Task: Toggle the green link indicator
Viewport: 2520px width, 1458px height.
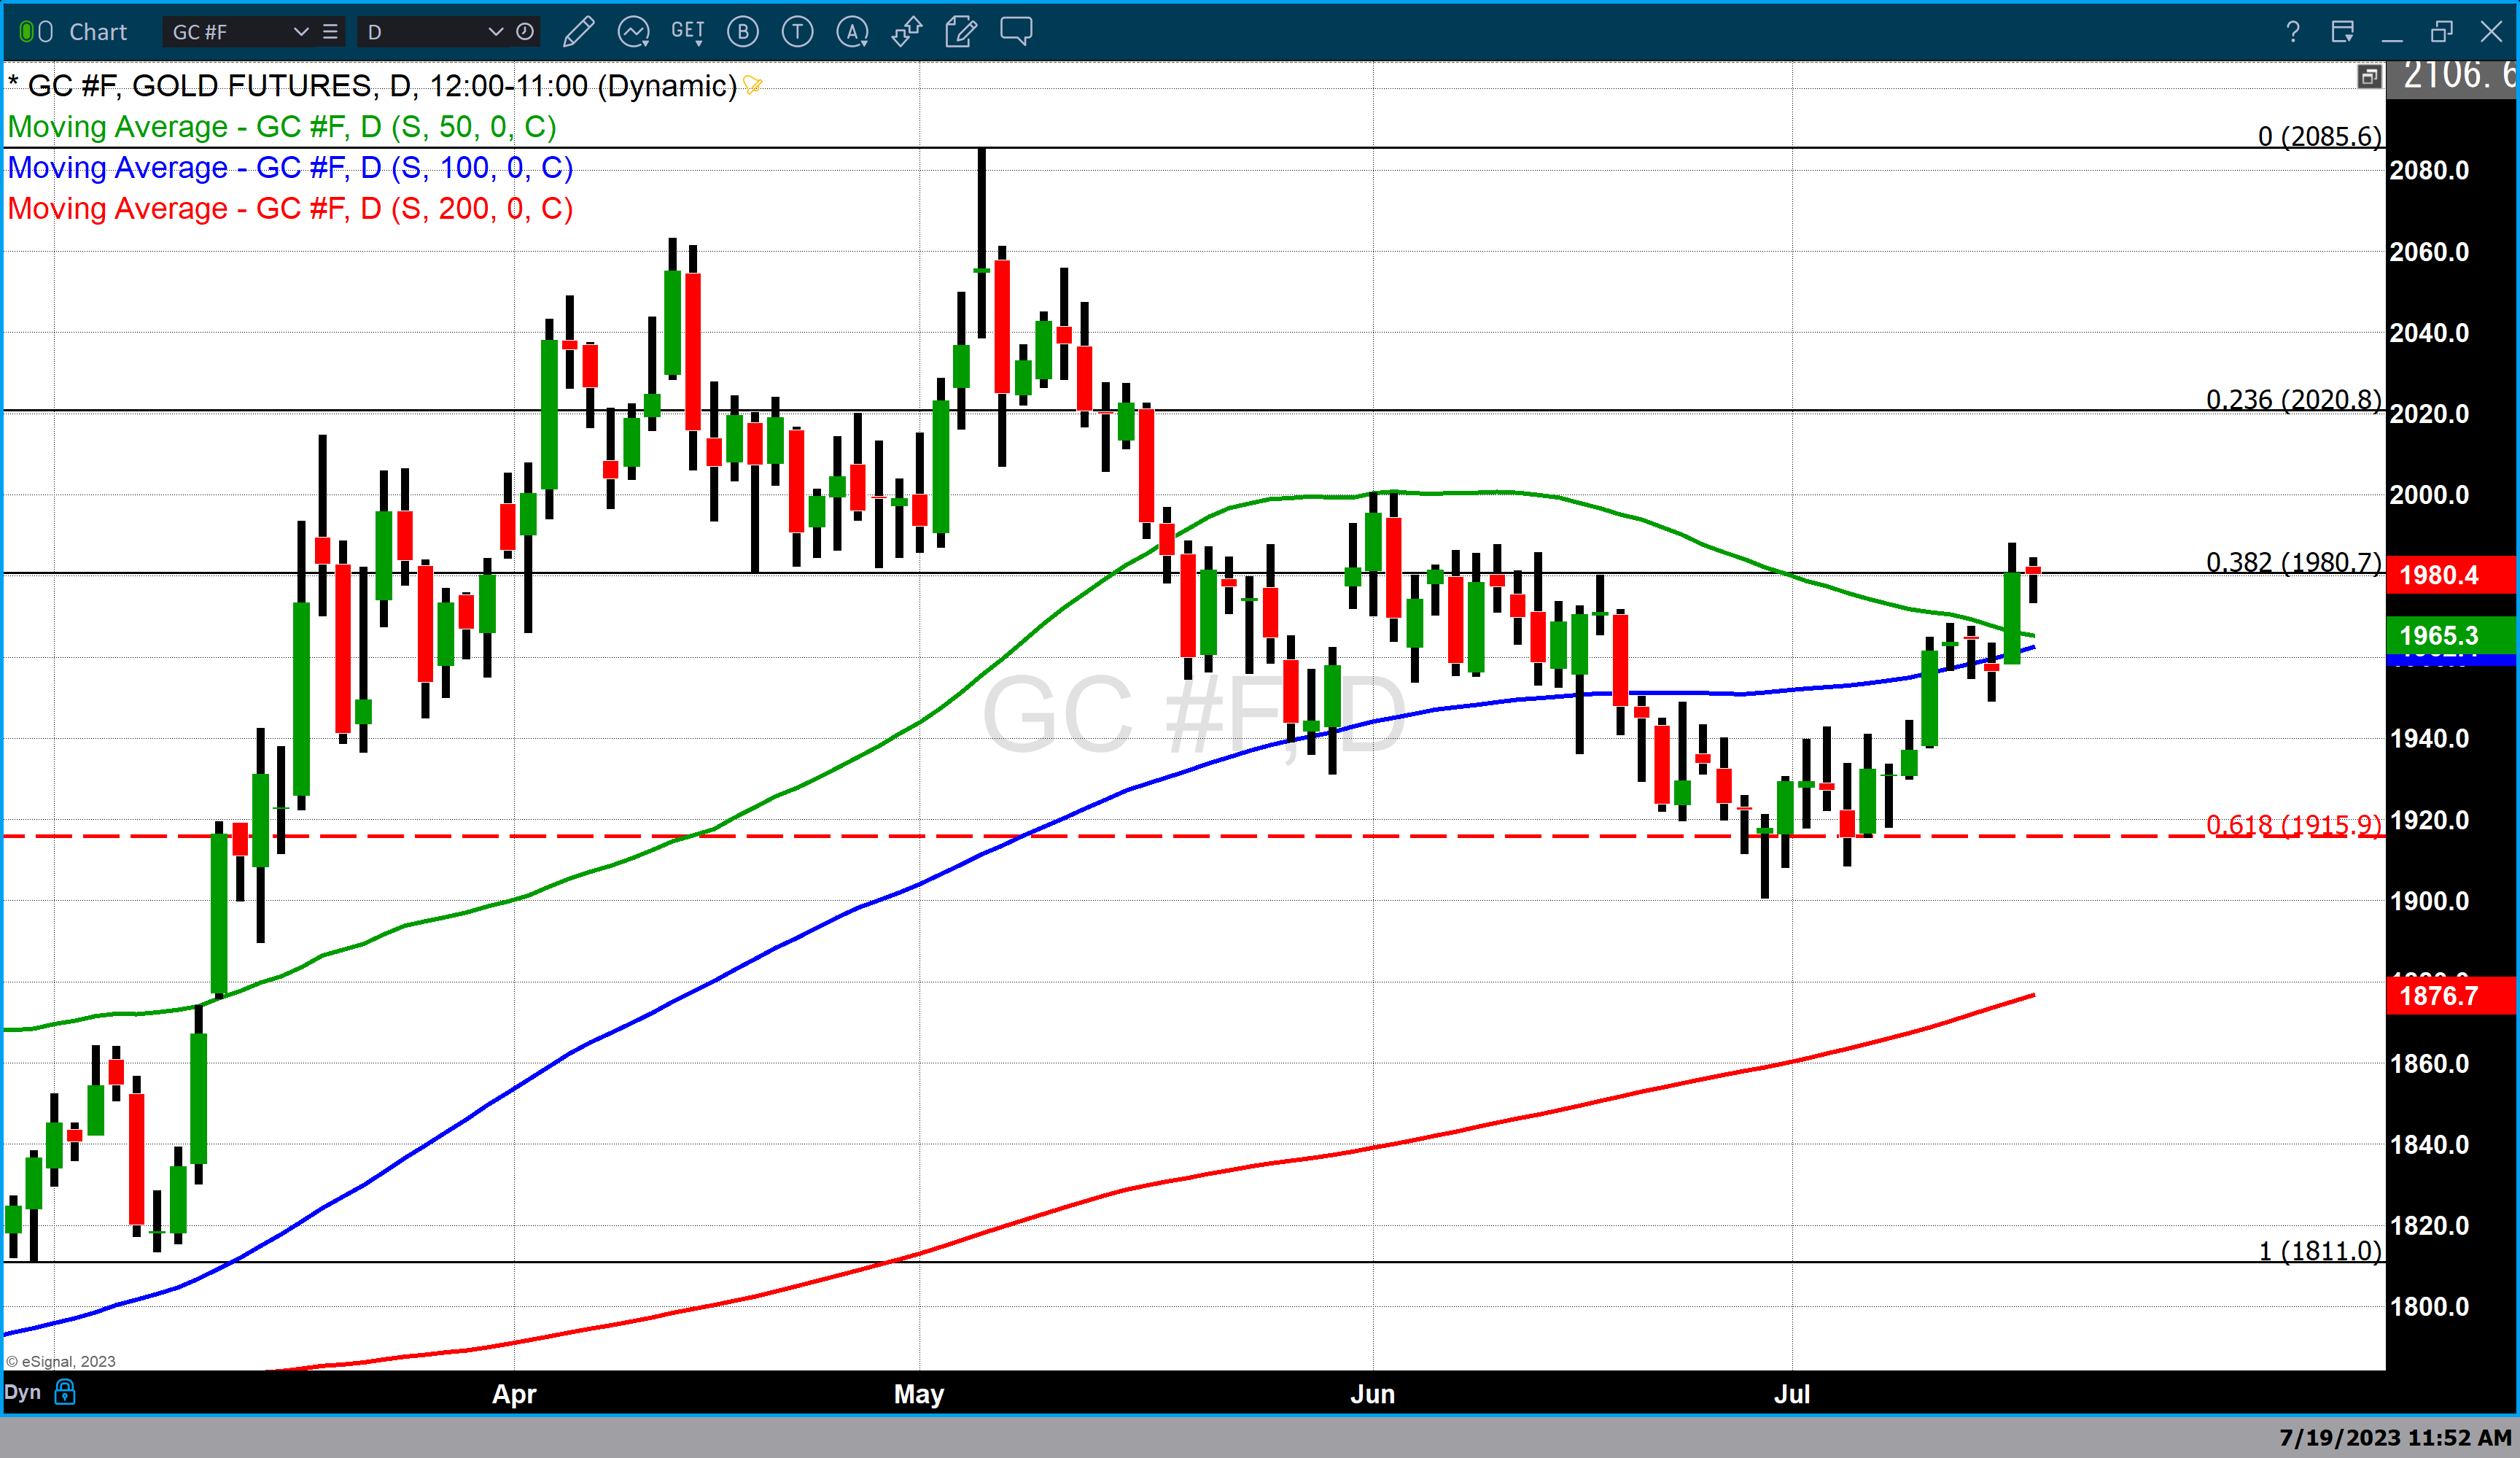Action: [x=28, y=32]
